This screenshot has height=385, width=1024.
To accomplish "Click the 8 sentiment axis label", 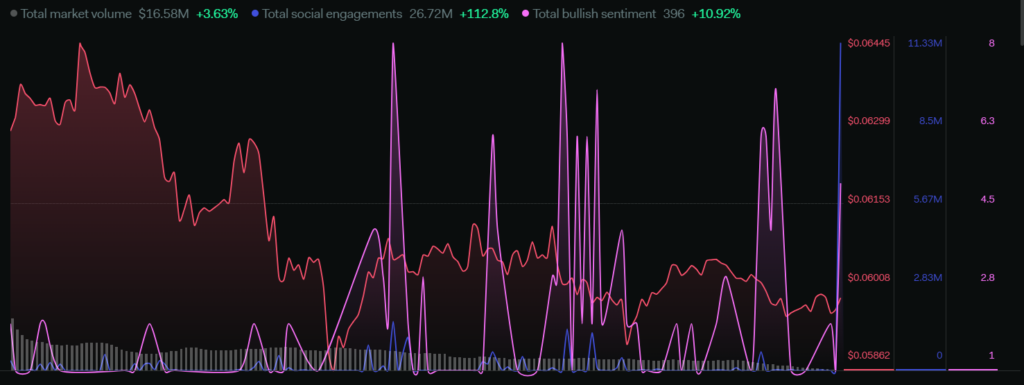I will [991, 43].
